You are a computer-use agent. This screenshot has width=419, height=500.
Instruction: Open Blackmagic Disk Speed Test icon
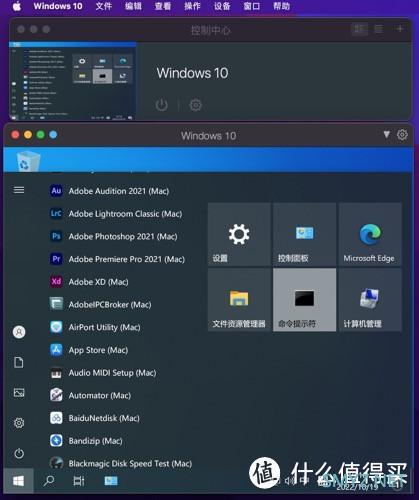click(x=56, y=463)
